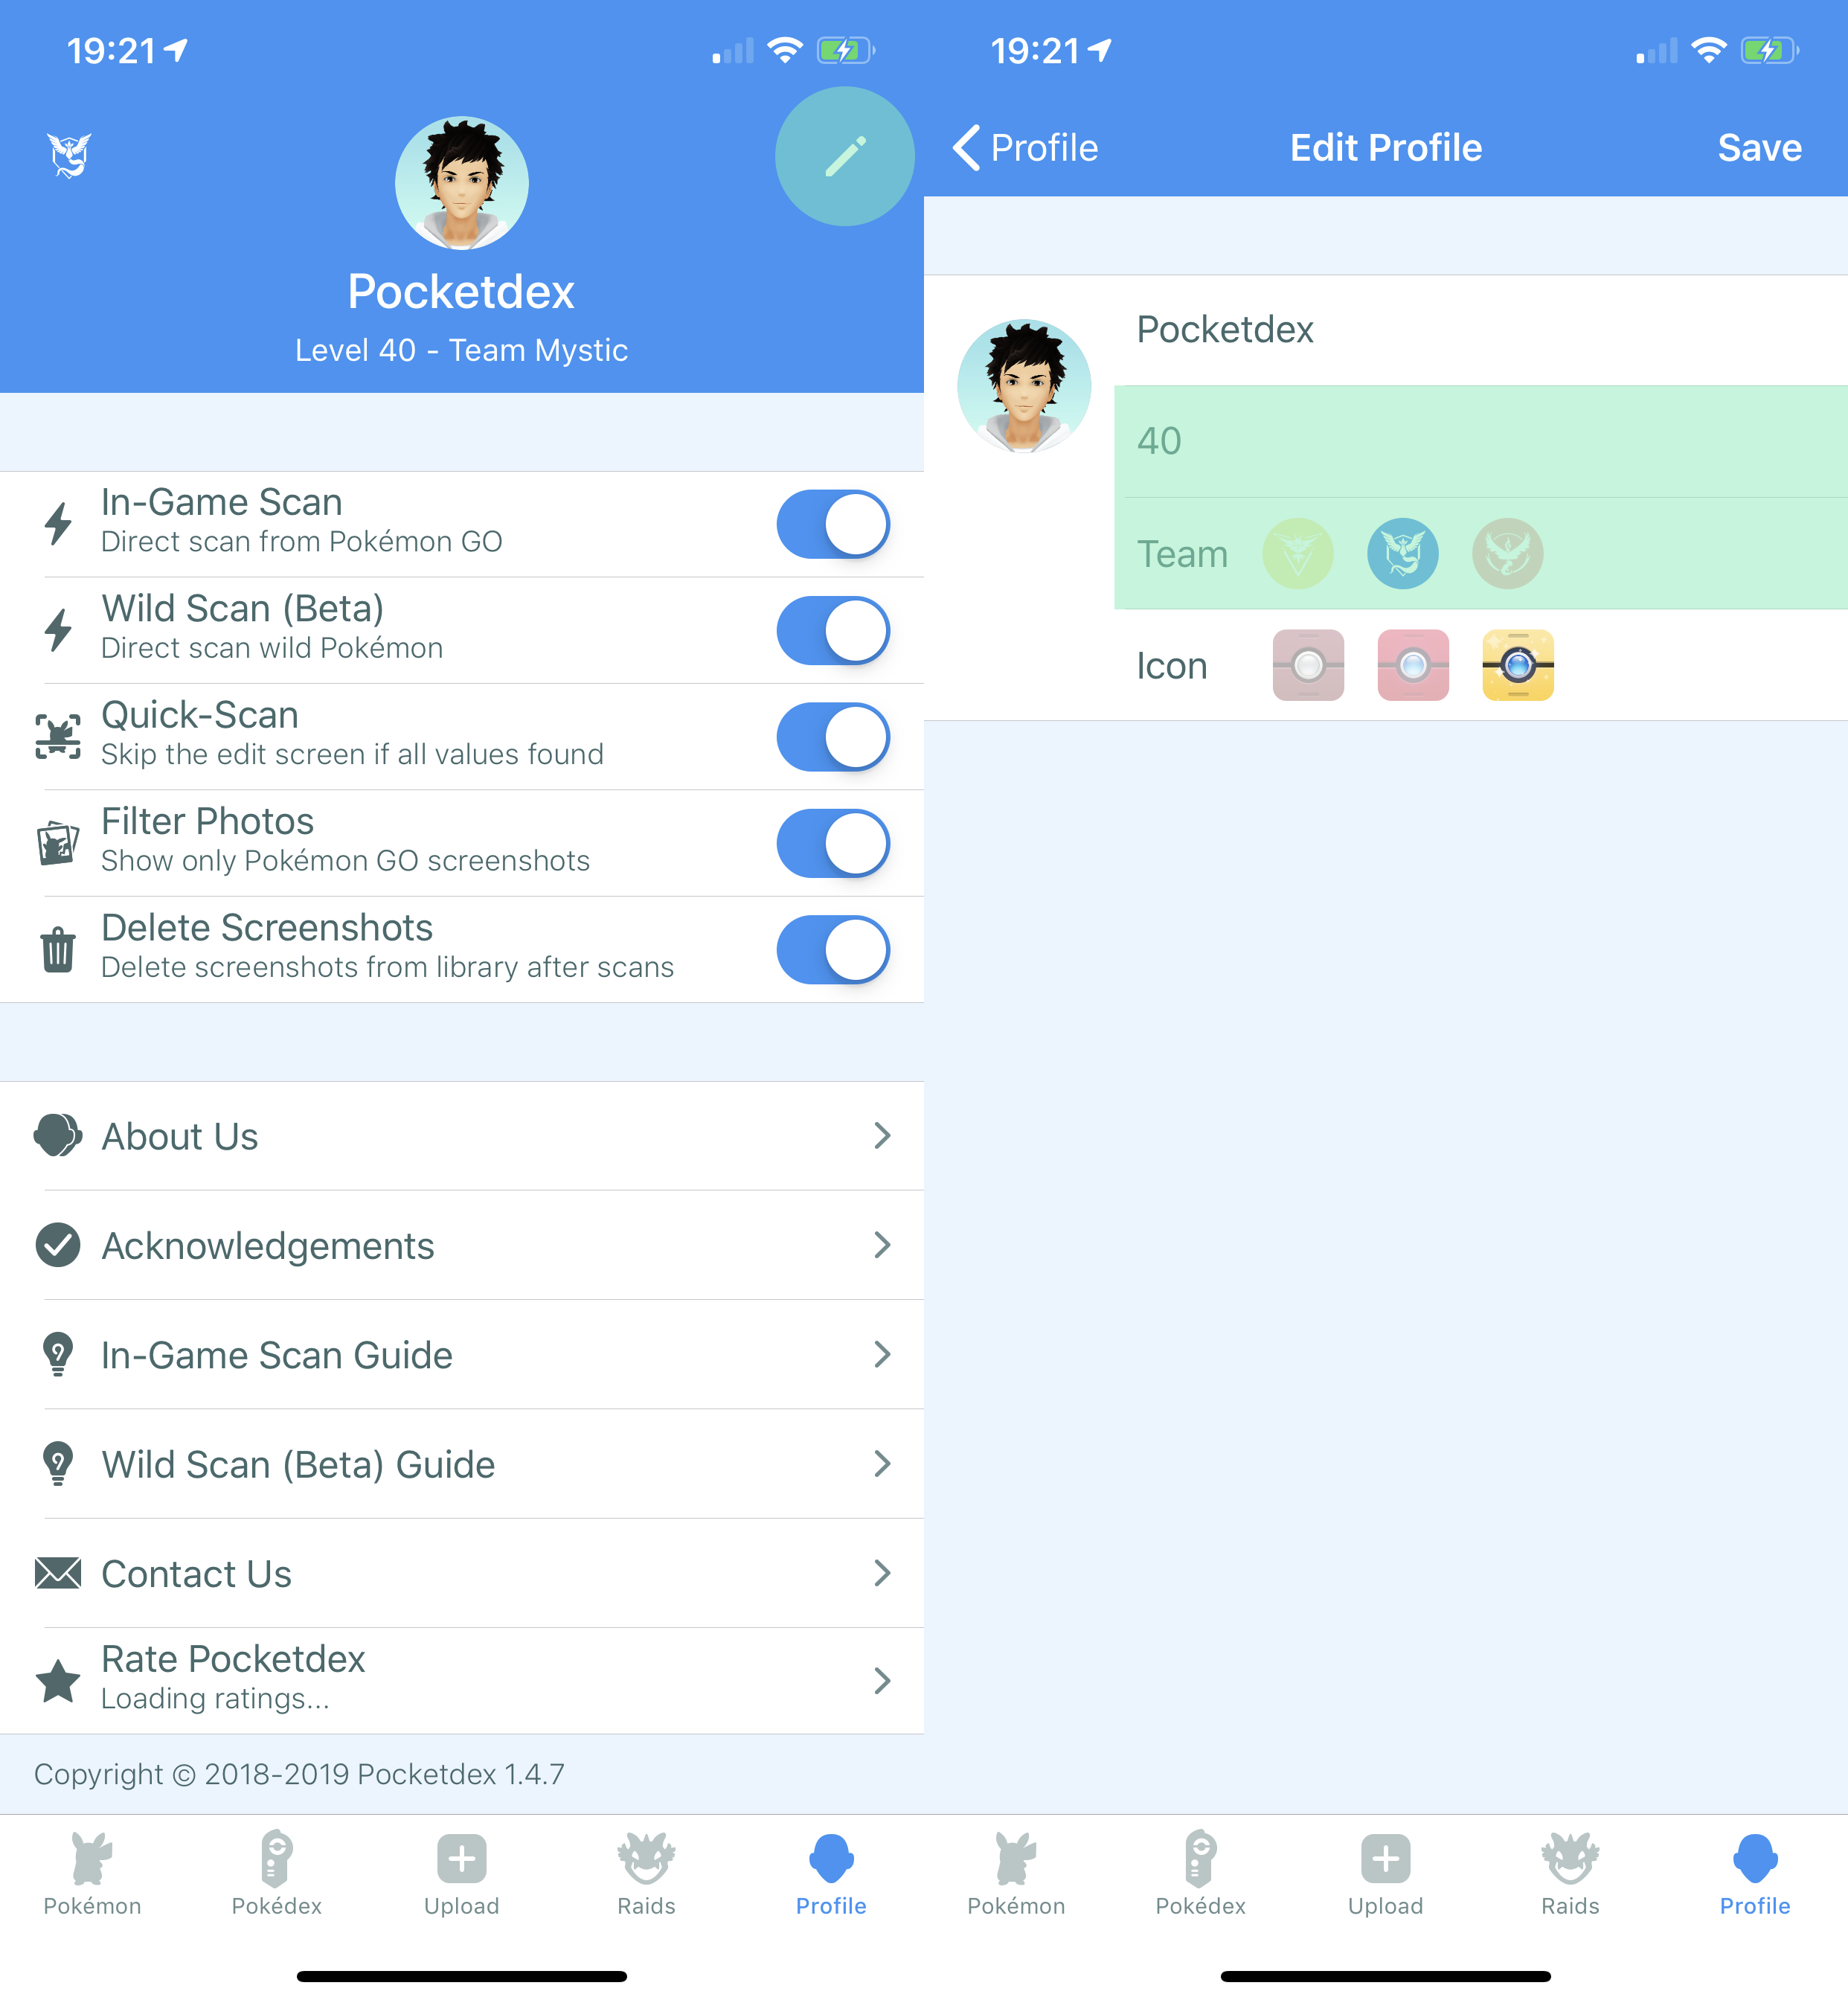Tap Rate Pocketdex menu item

pyautogui.click(x=461, y=1679)
